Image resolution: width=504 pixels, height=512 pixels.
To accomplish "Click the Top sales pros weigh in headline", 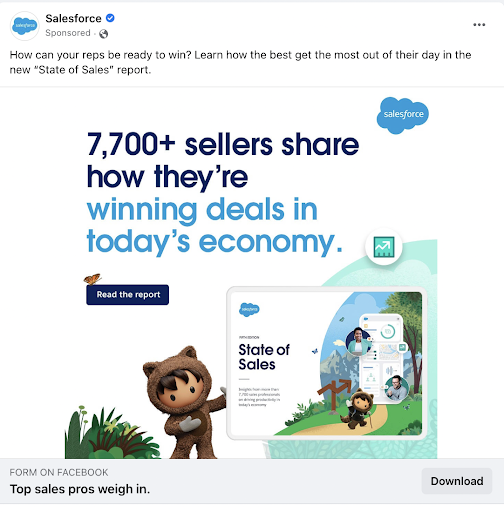I will coord(80,489).
